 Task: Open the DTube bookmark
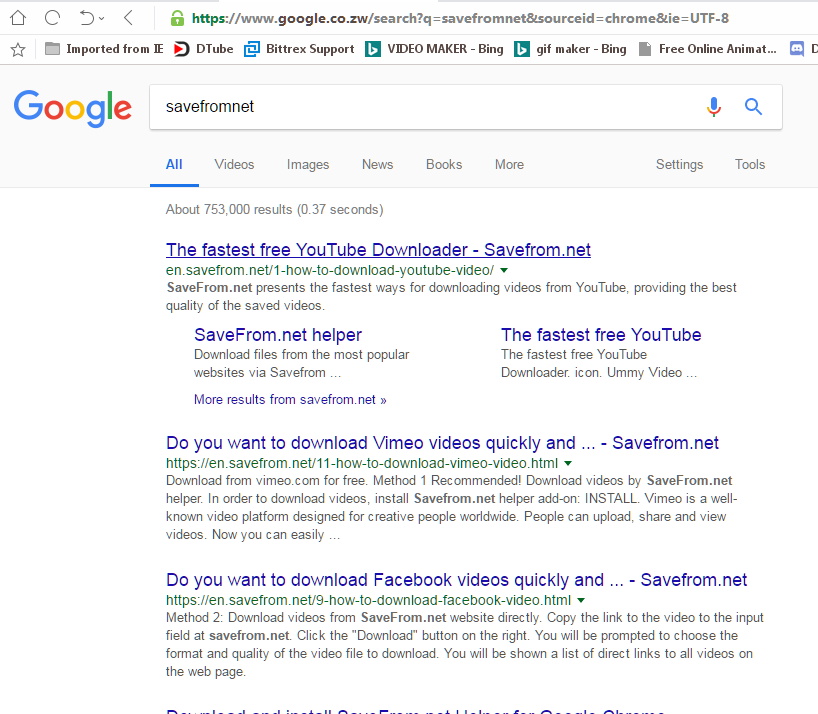tap(204, 49)
